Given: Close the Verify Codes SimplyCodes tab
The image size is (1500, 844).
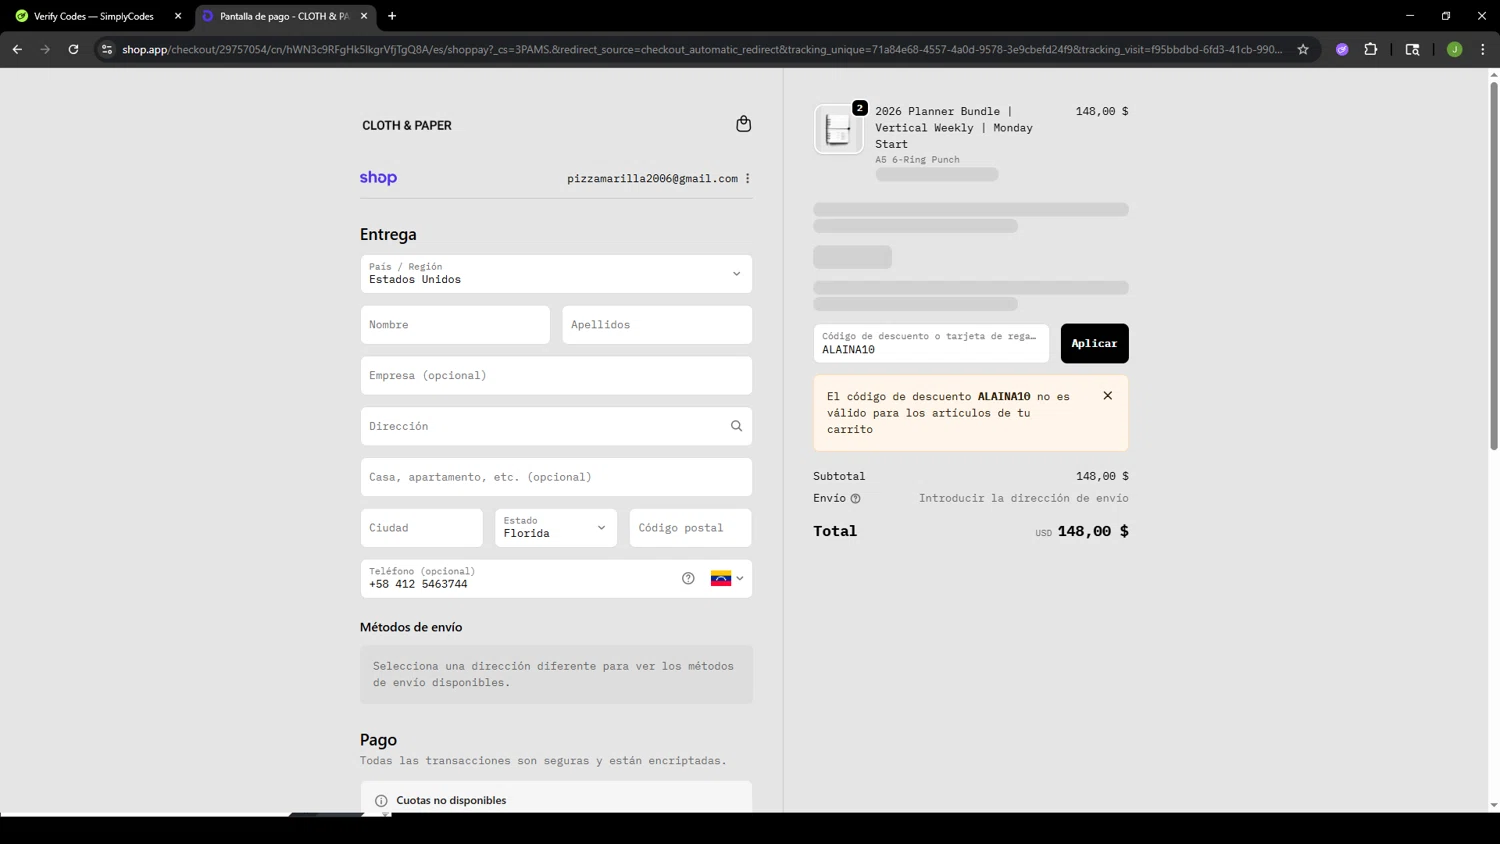Looking at the screenshot, I should 178,16.
